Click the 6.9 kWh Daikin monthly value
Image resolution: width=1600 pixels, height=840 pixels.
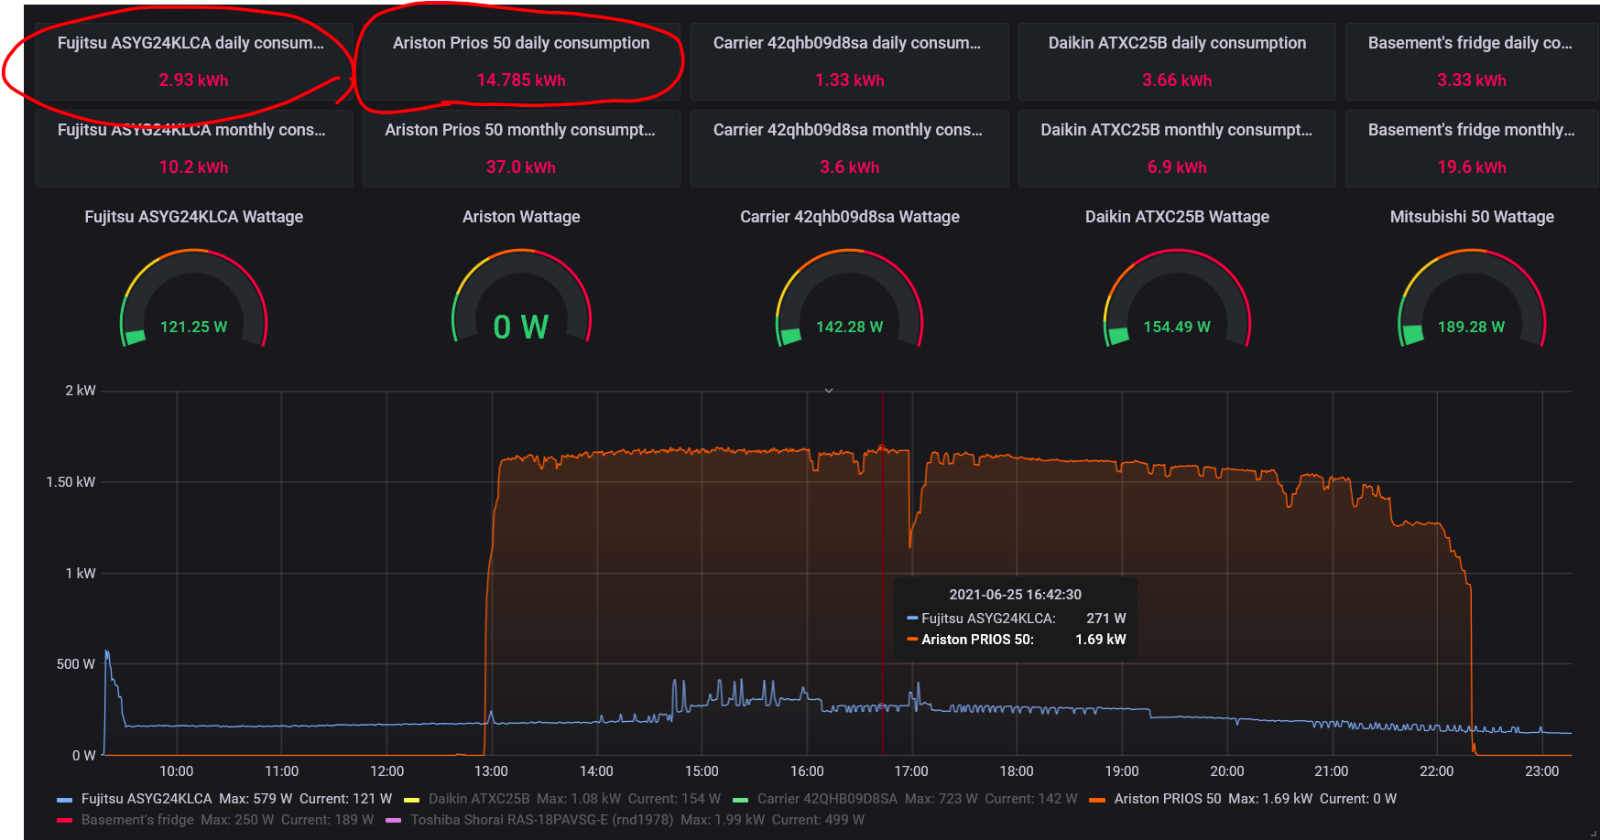pyautogui.click(x=1177, y=167)
